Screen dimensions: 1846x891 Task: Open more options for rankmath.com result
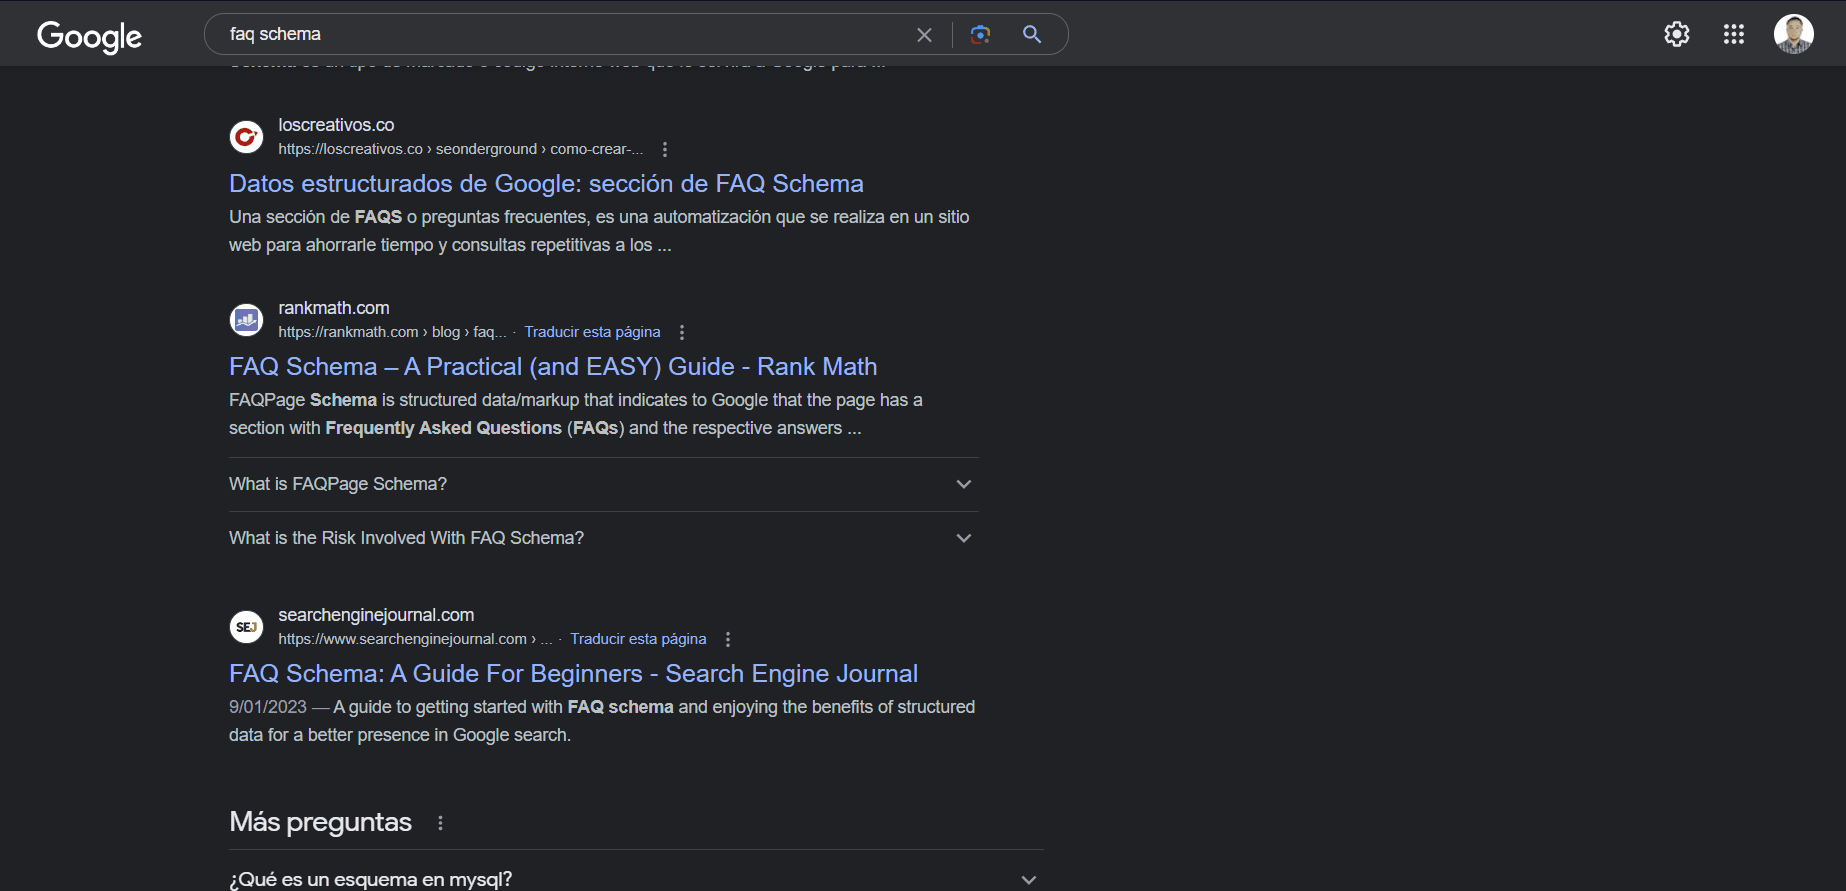(682, 332)
